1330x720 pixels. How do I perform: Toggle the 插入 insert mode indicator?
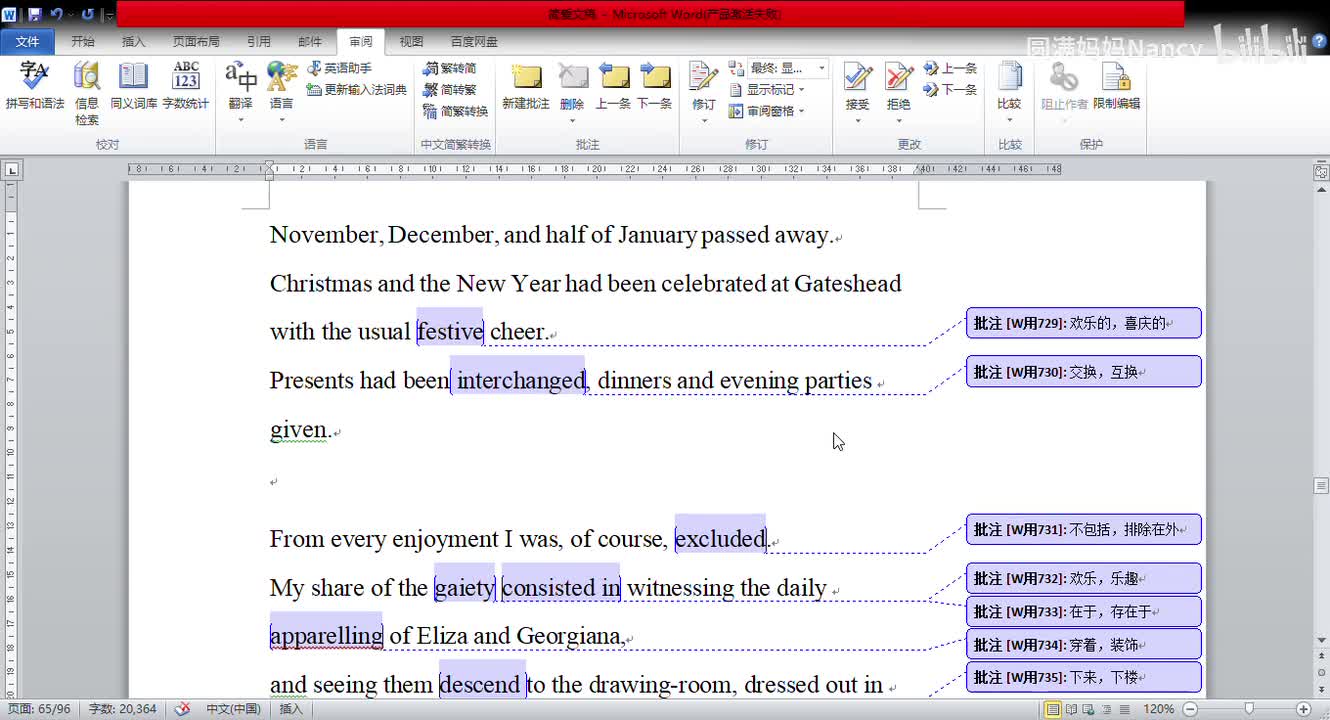[291, 709]
